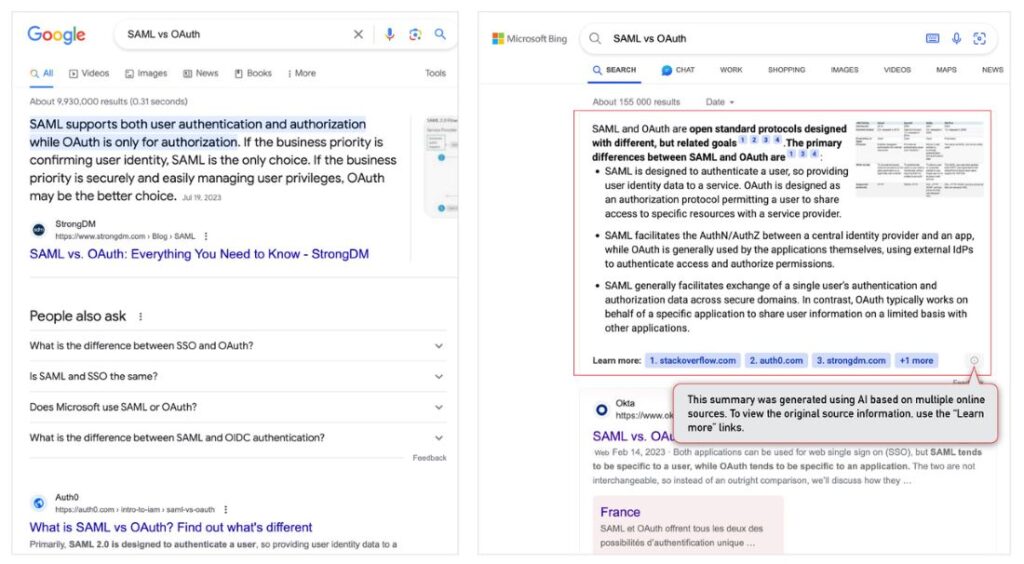The width and height of the screenshot is (1024, 564).
Task: Open the Google More filters menu
Action: click(x=301, y=73)
